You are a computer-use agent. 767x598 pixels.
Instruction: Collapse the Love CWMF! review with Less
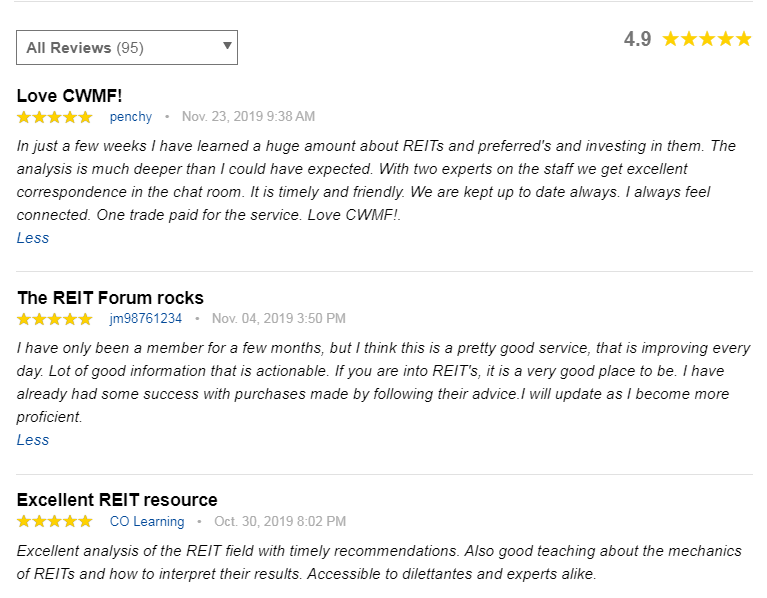(33, 238)
